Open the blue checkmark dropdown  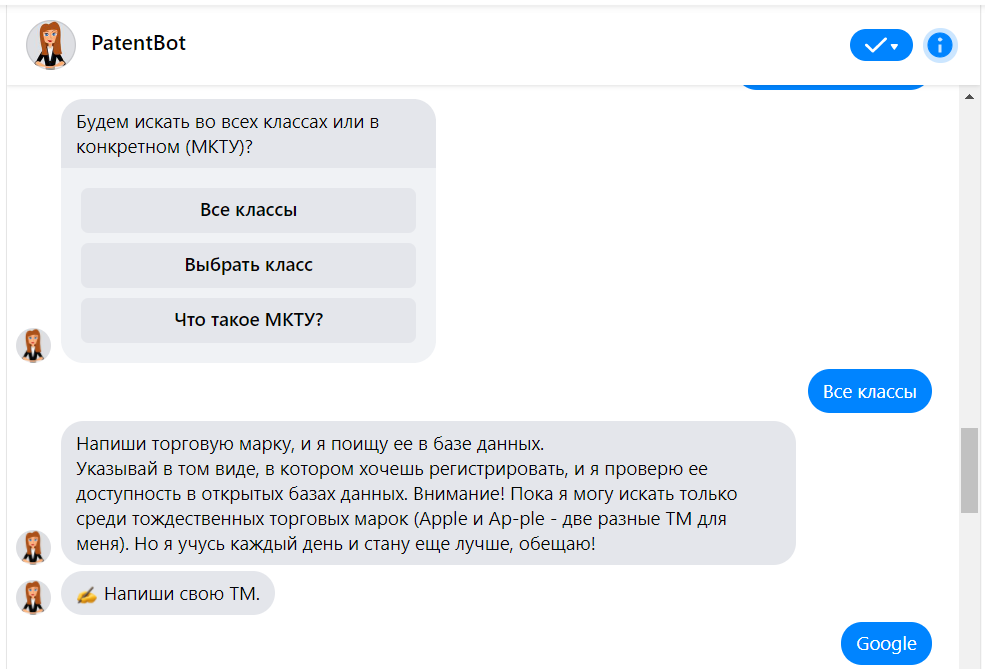point(881,45)
